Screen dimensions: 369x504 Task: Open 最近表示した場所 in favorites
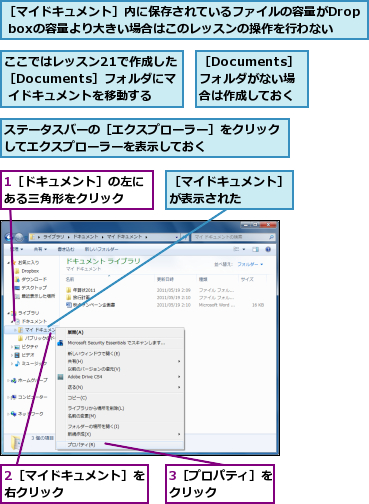(35, 296)
